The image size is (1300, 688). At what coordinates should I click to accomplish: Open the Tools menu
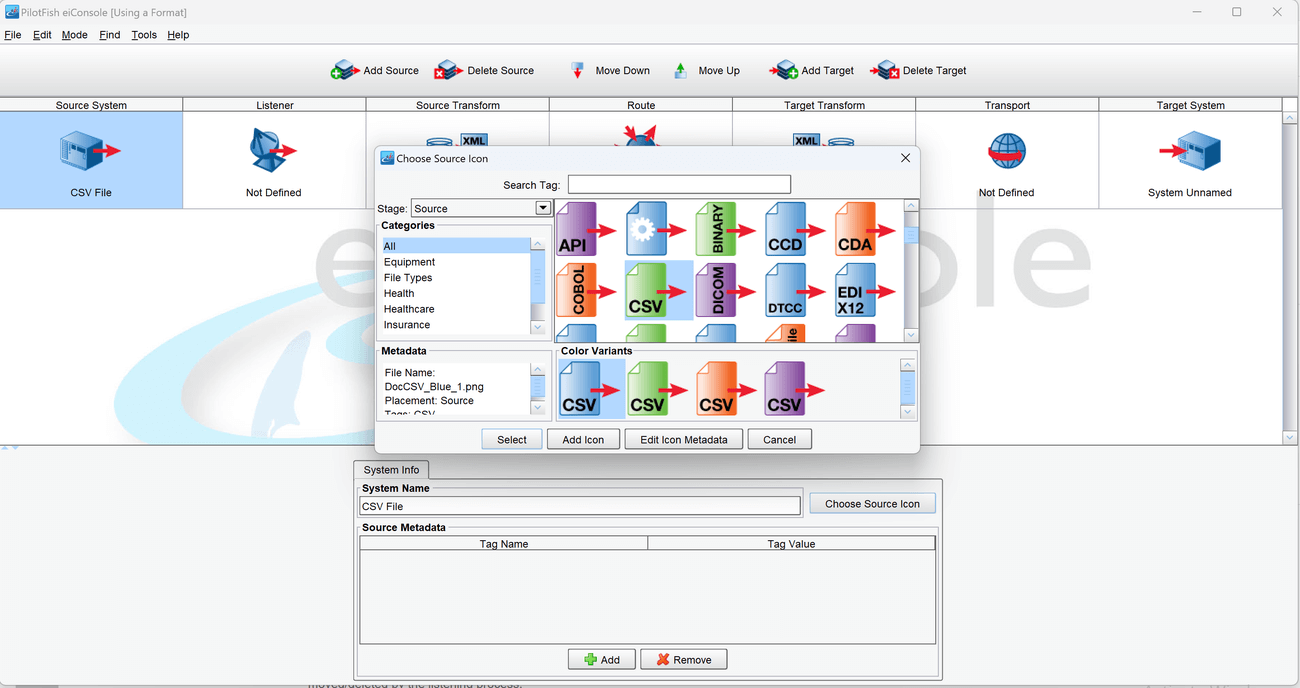144,35
